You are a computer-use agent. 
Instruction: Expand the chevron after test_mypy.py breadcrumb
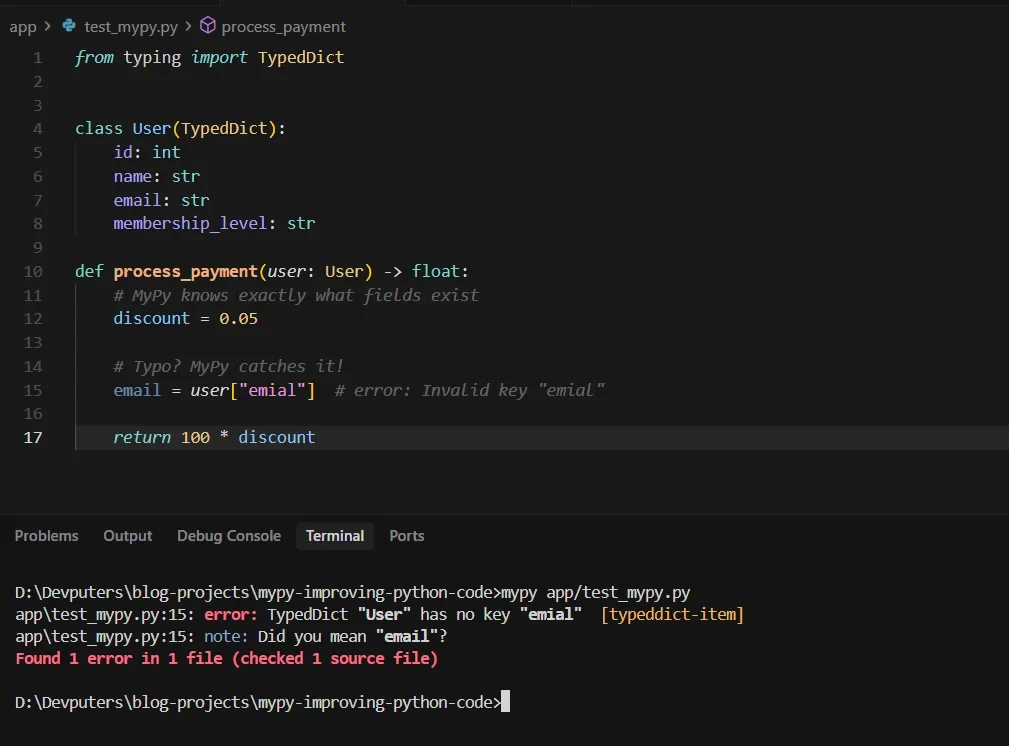pos(188,26)
